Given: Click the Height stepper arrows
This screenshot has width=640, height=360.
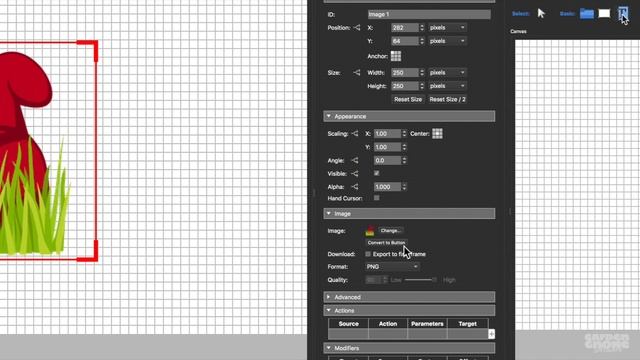Looking at the screenshot, I should (422, 86).
